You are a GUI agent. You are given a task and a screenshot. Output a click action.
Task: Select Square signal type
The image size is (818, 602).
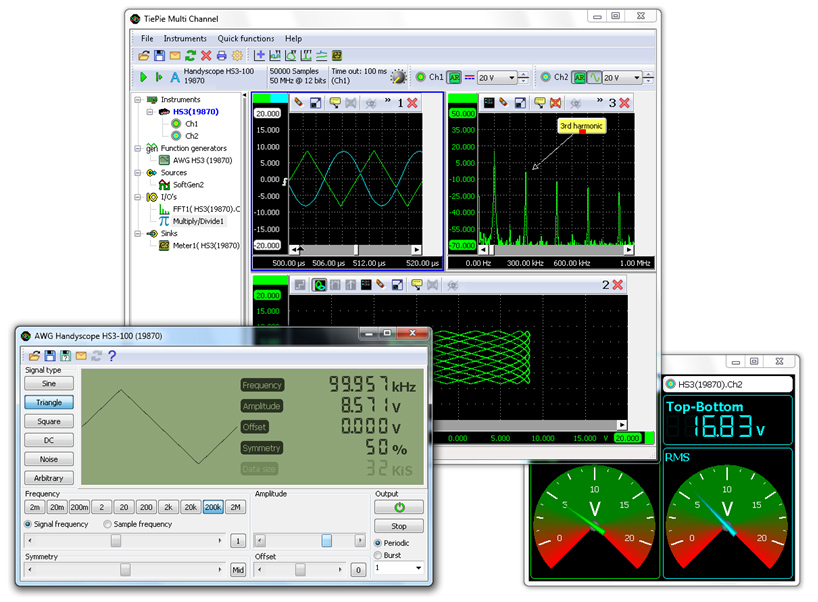click(49, 422)
